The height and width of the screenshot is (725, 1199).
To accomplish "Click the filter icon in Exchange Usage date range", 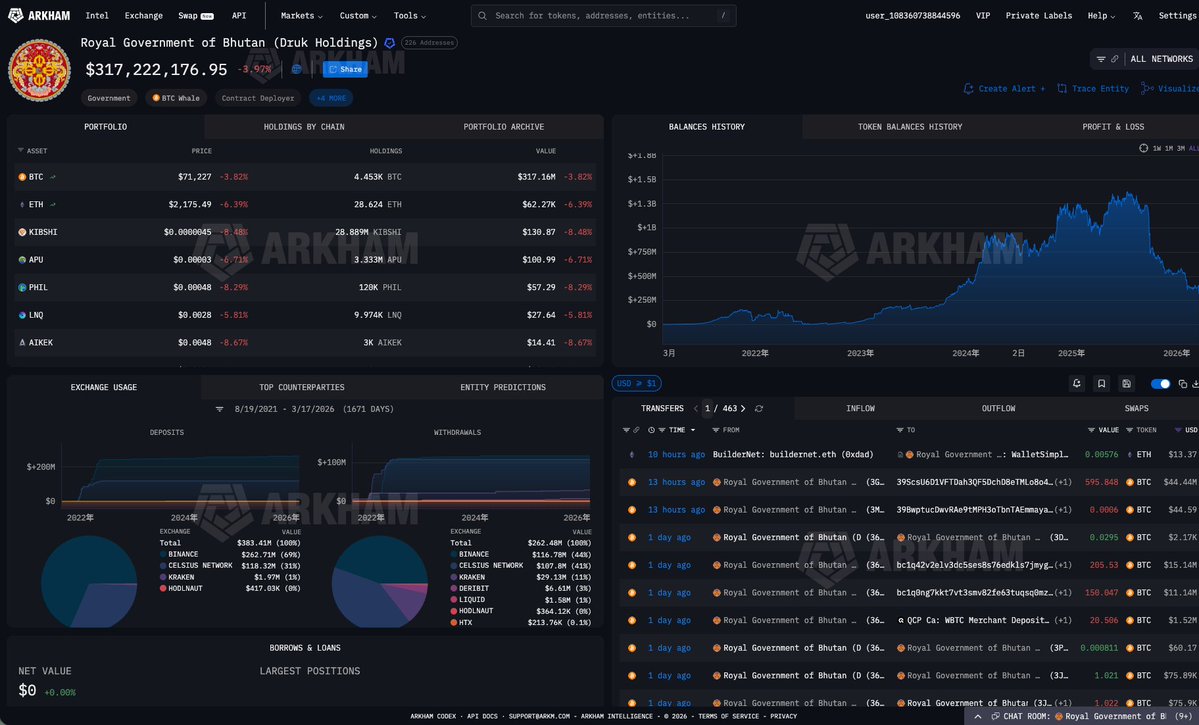I will [x=219, y=409].
